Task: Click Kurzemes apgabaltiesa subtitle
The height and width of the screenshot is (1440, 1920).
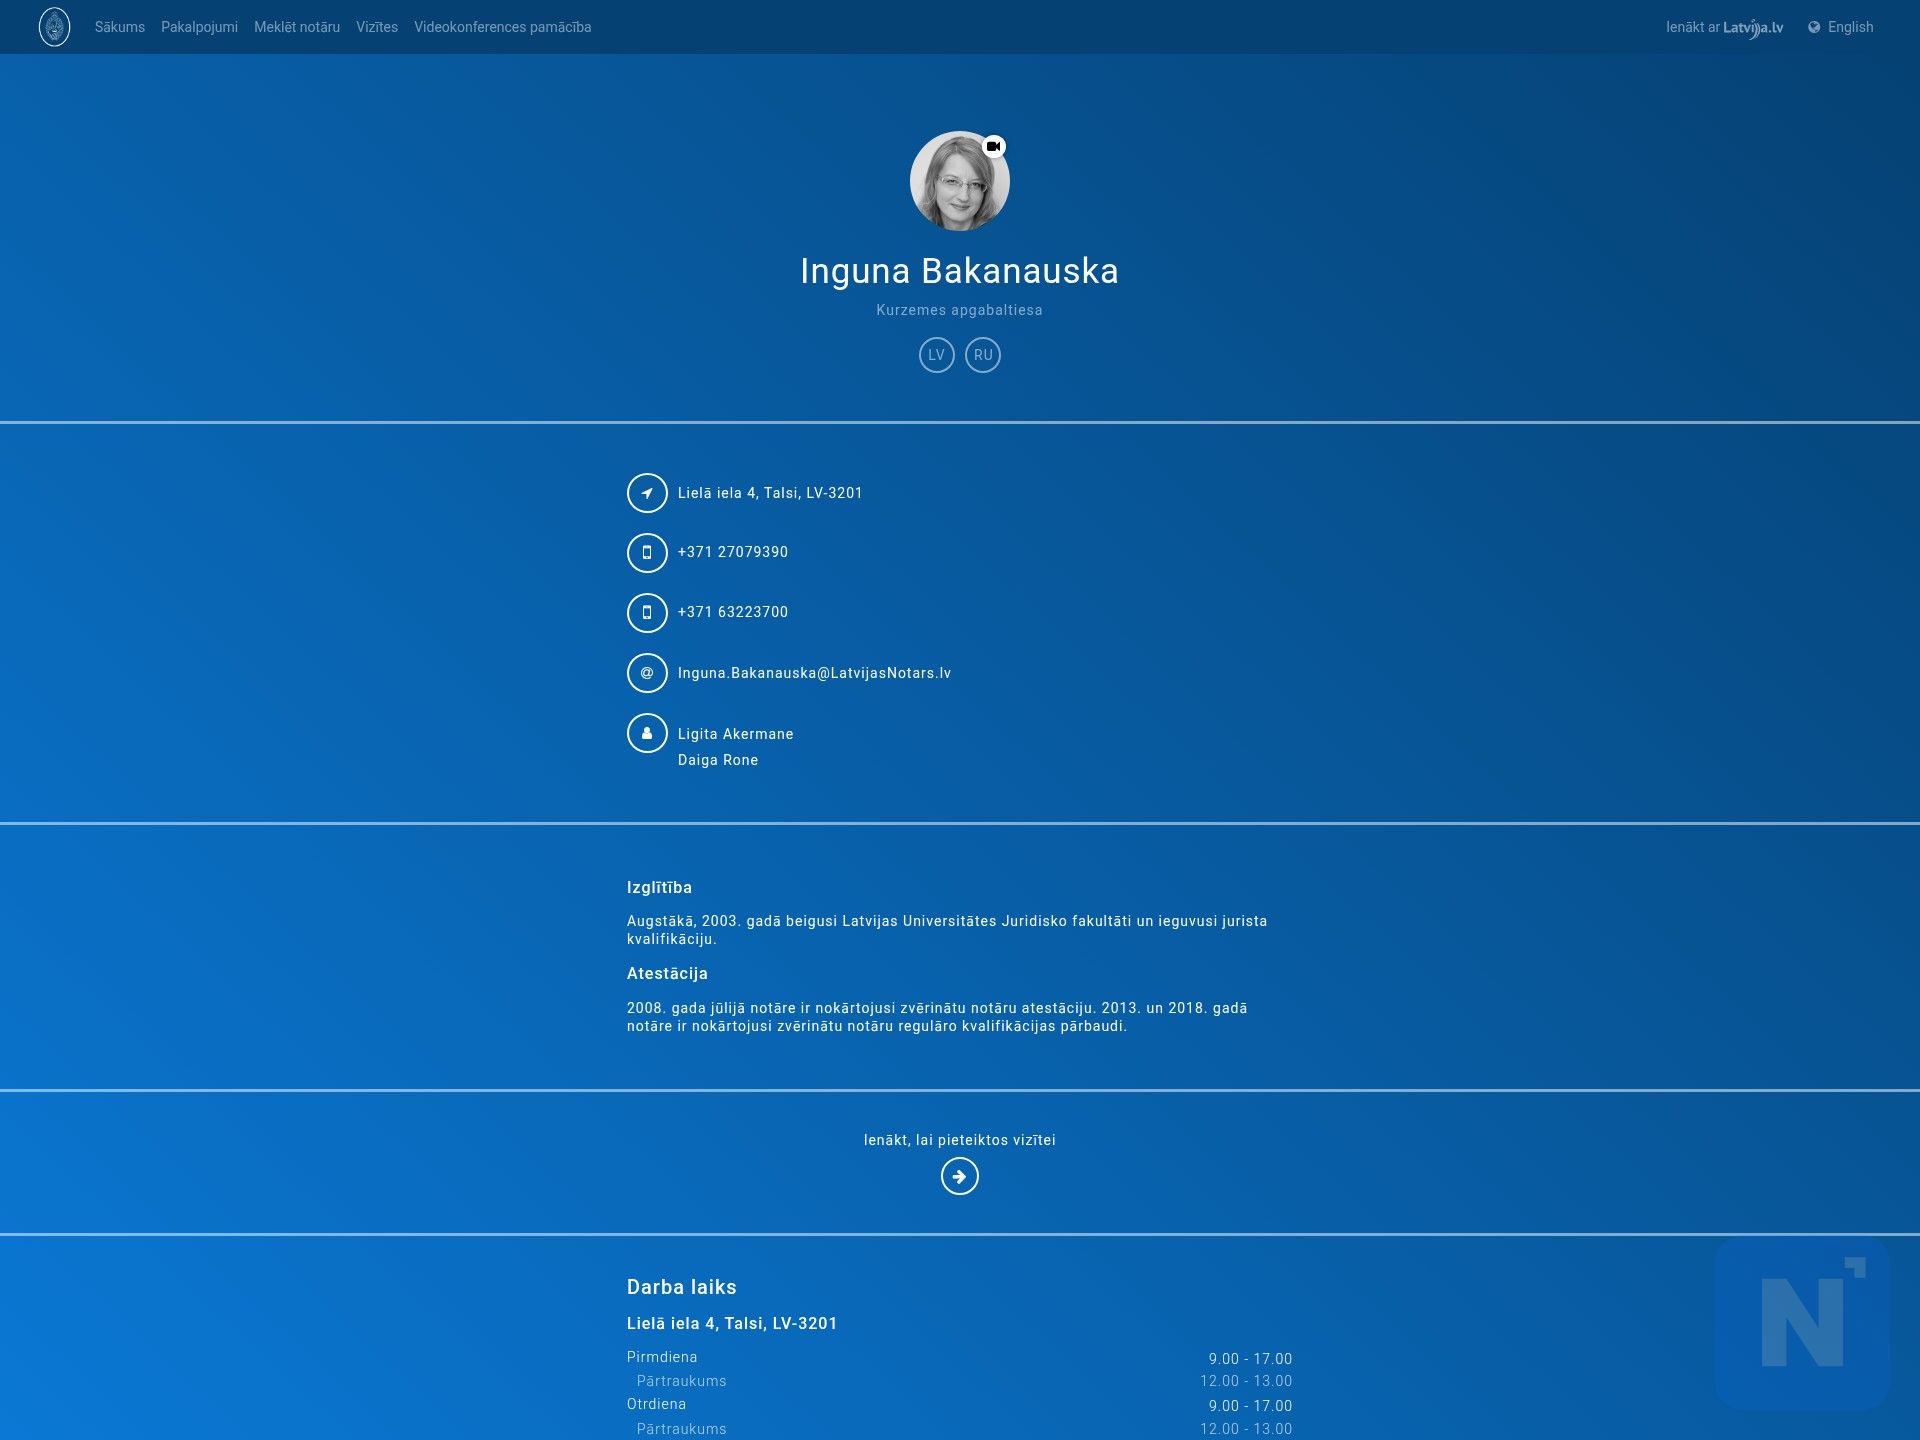Action: click(x=959, y=310)
